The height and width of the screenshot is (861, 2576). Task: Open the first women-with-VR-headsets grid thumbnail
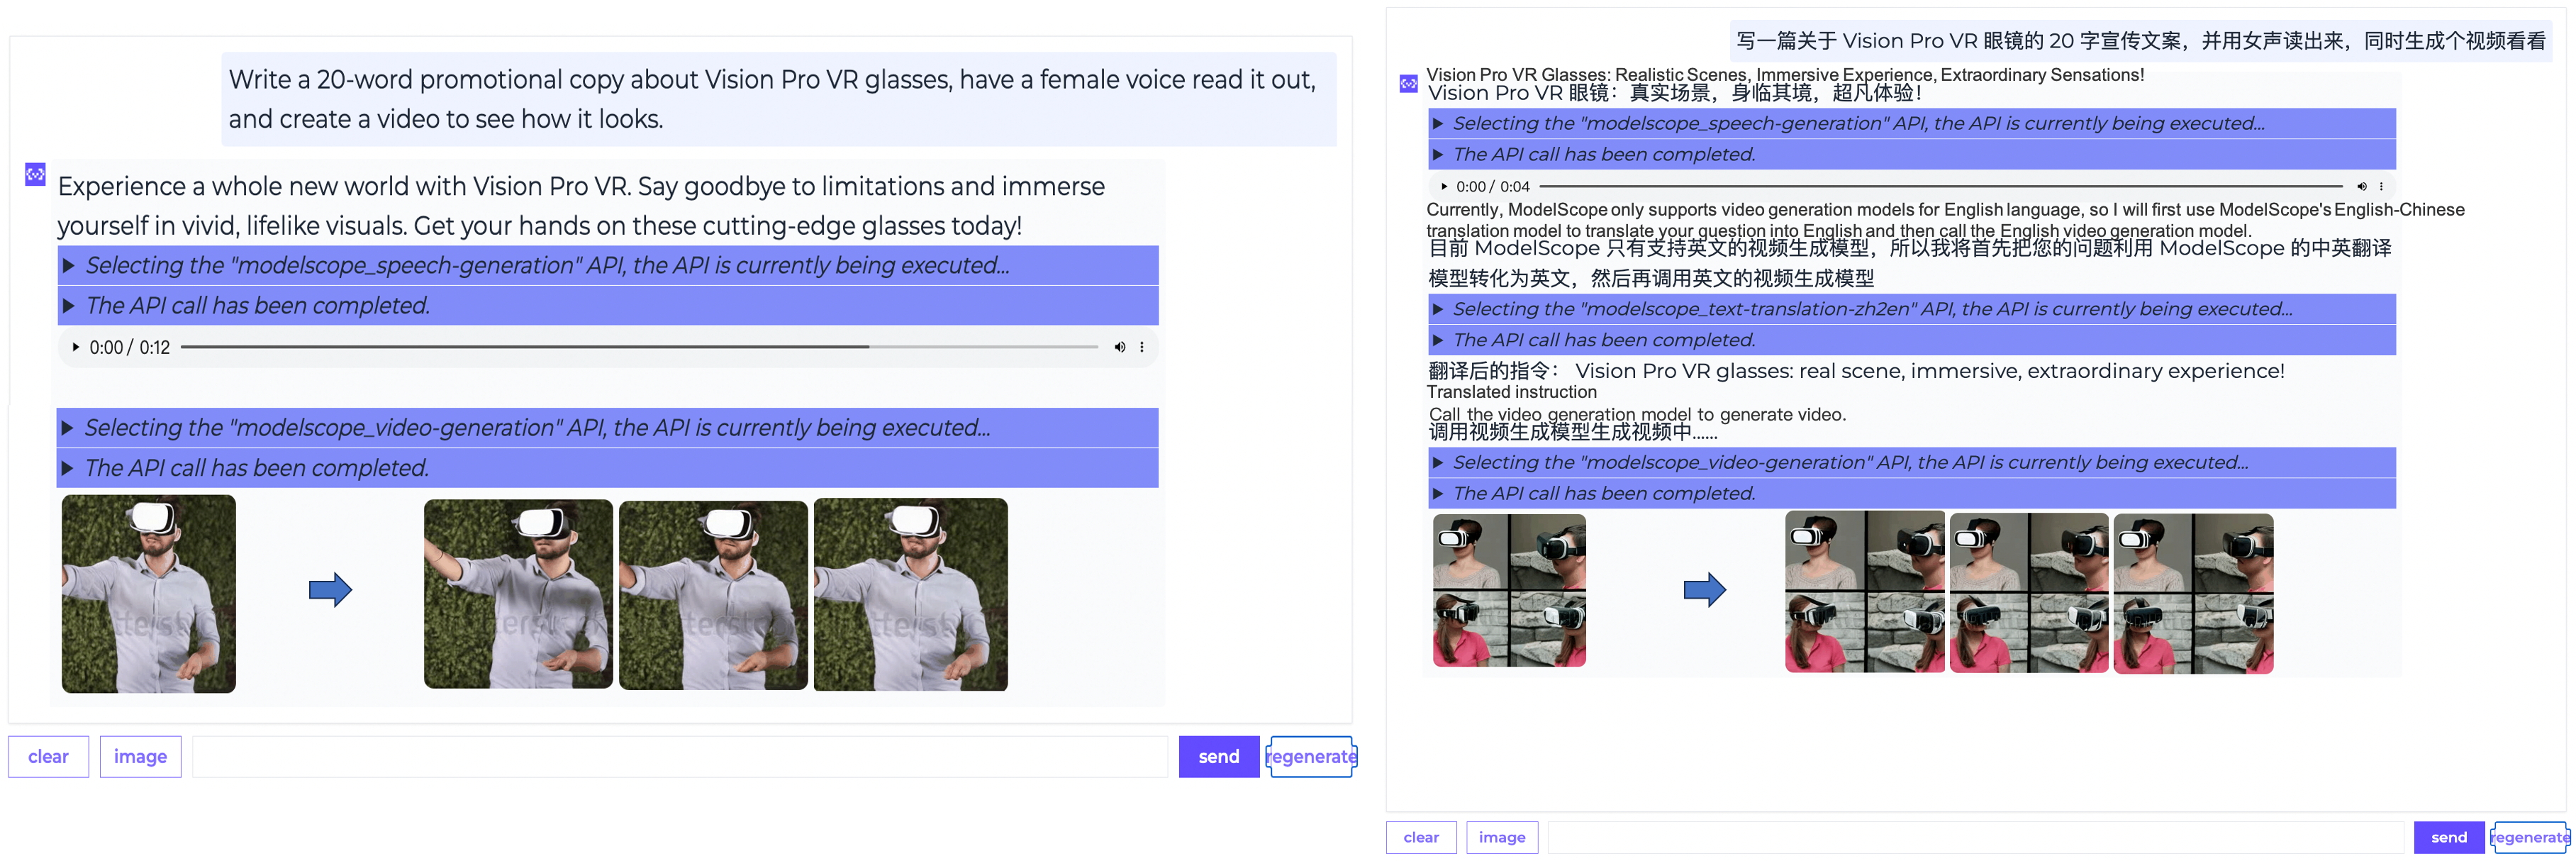pyautogui.click(x=1509, y=590)
